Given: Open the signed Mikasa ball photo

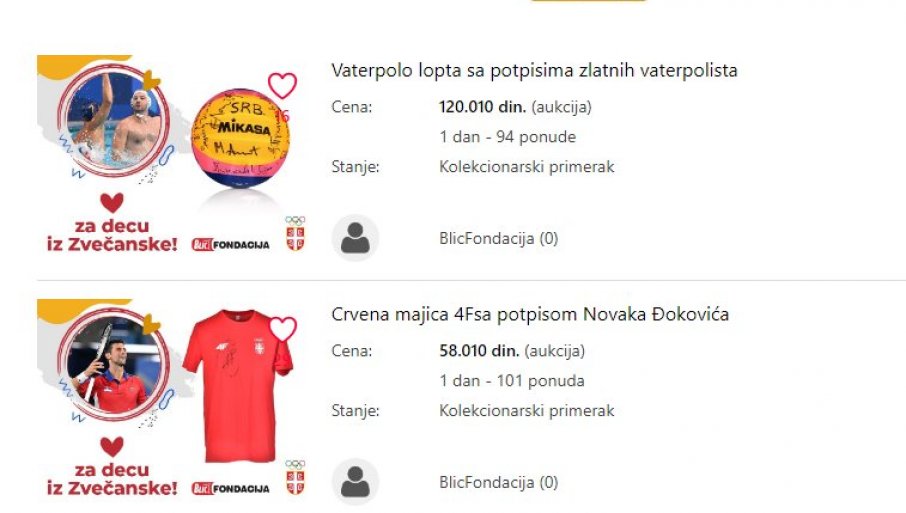Looking at the screenshot, I should (x=240, y=138).
